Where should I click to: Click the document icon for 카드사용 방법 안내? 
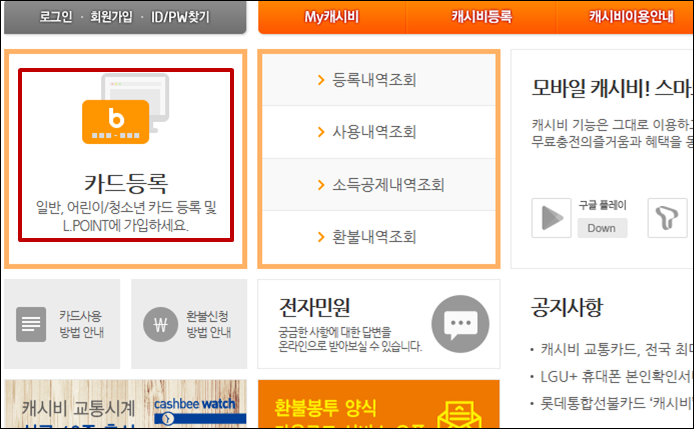[x=31, y=324]
